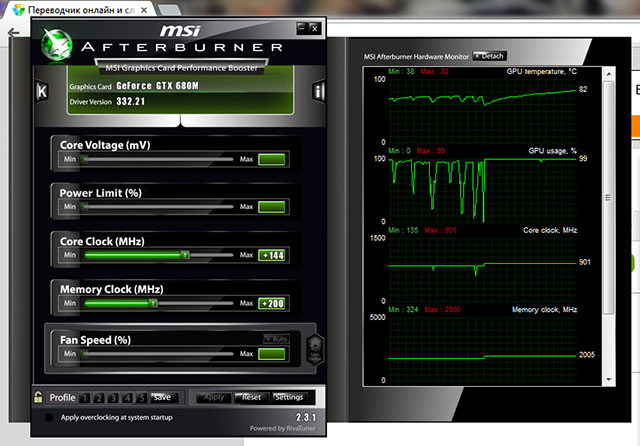Select profile slot 3

(x=113, y=397)
